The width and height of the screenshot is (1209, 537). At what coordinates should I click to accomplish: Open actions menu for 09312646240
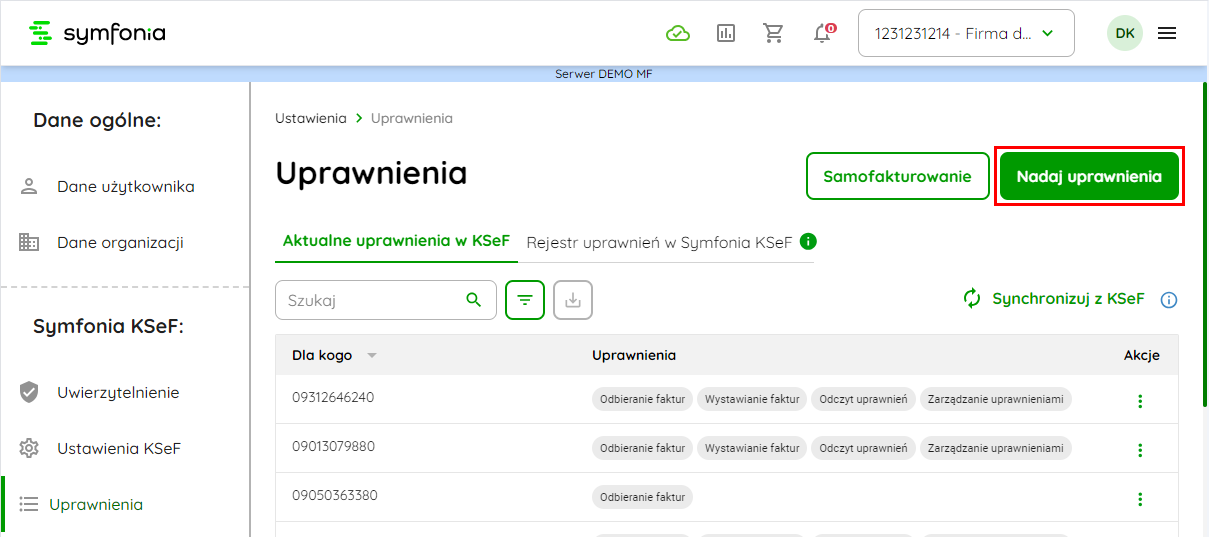[x=1140, y=401]
